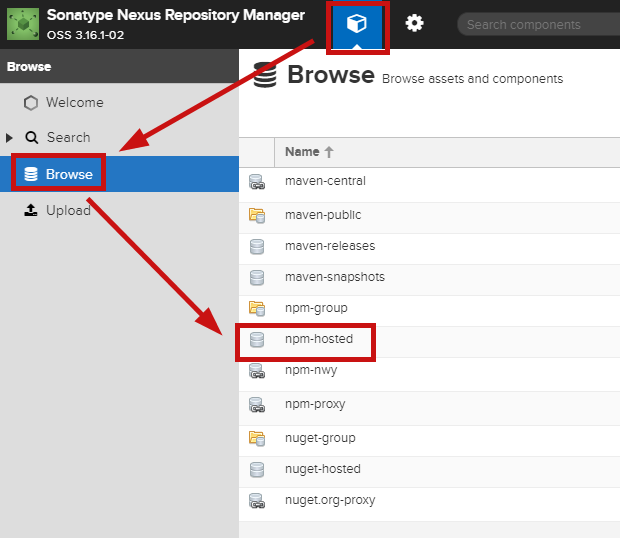Screen dimensions: 620x538
Task: Click nuget-group folder icon
Action: coord(257,438)
